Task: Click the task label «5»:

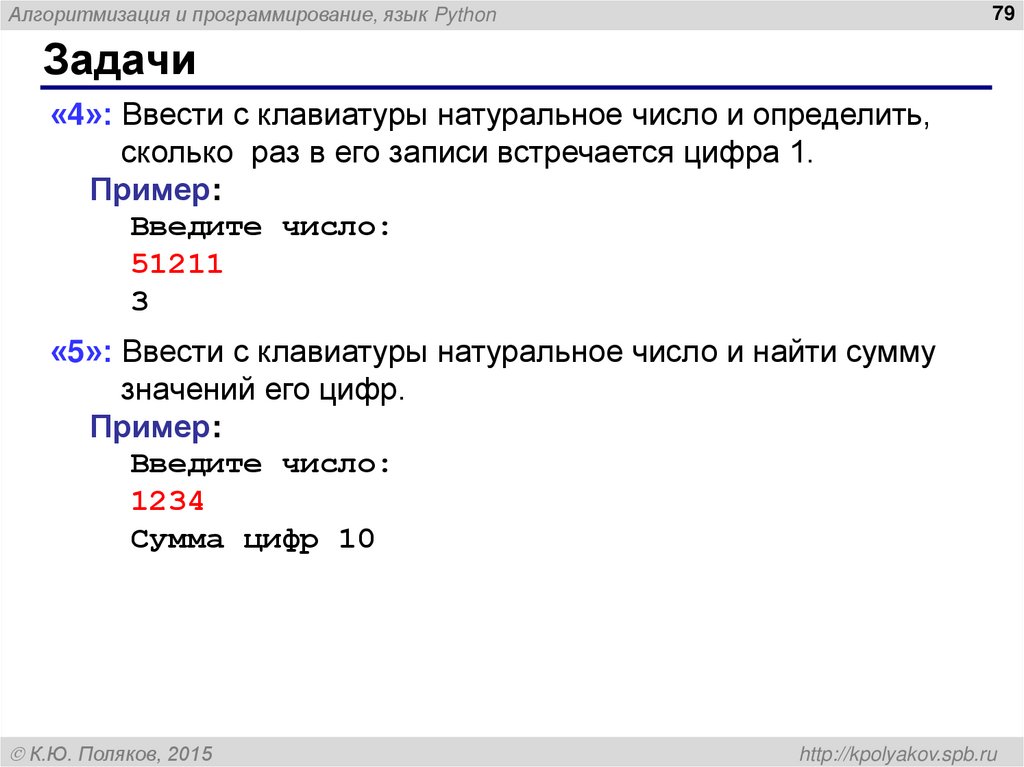Action: 82,352
